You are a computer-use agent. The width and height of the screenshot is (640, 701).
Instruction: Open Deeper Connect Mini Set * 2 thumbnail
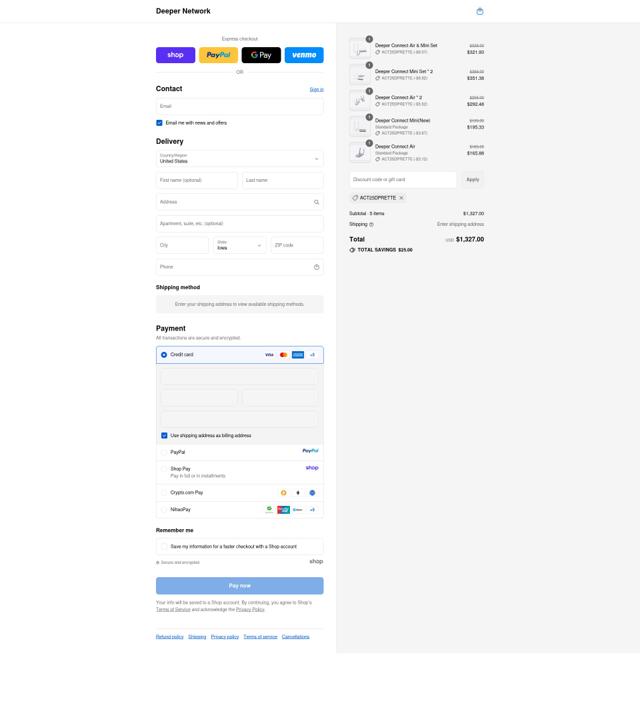pos(360,75)
